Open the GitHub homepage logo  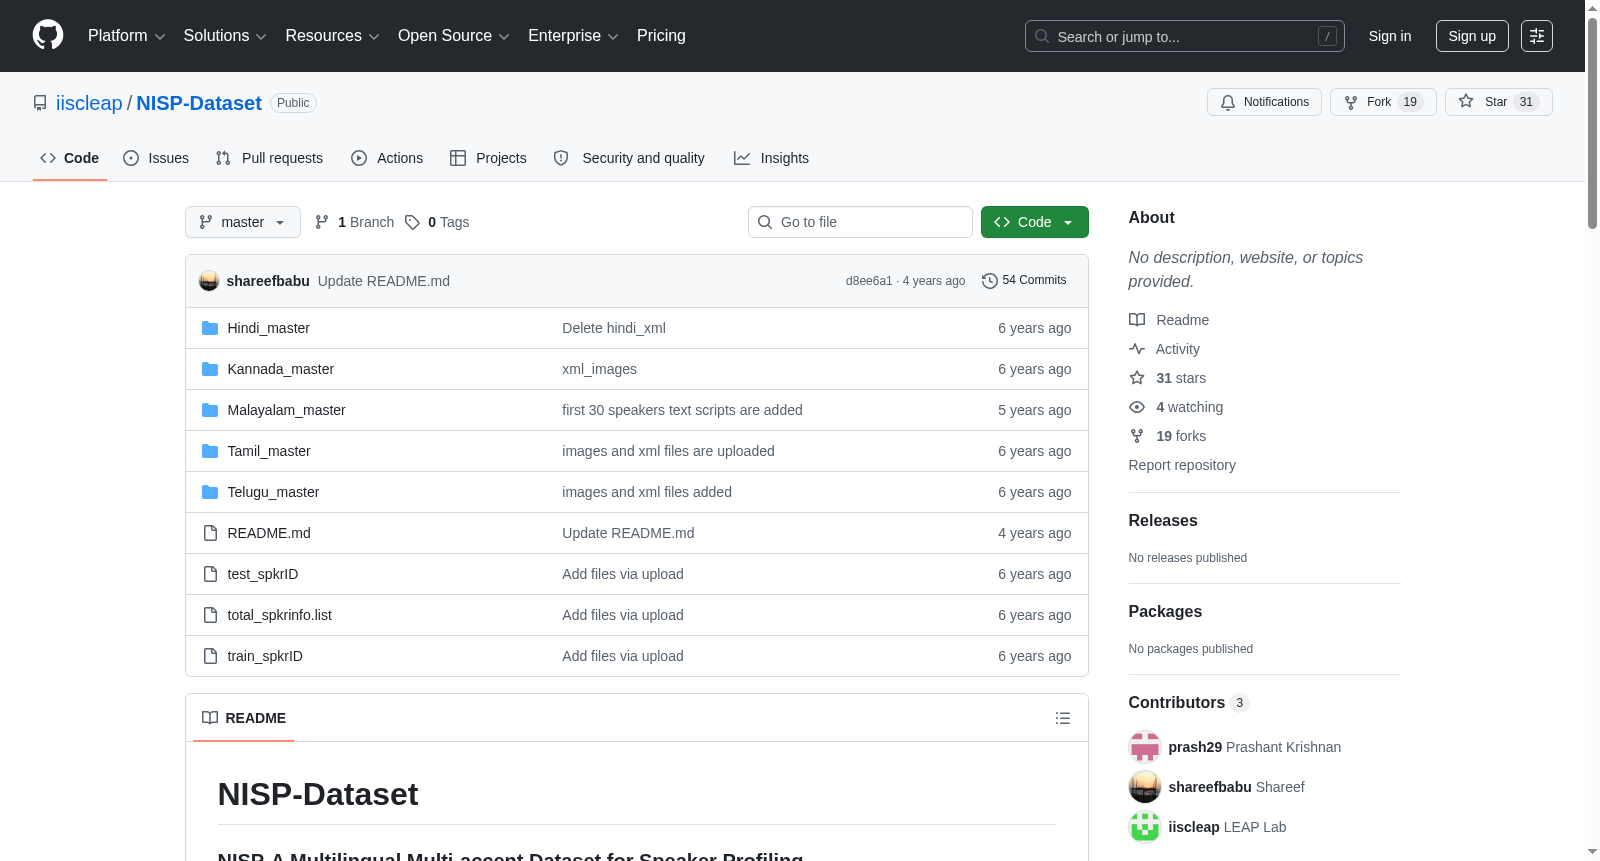[x=48, y=36]
